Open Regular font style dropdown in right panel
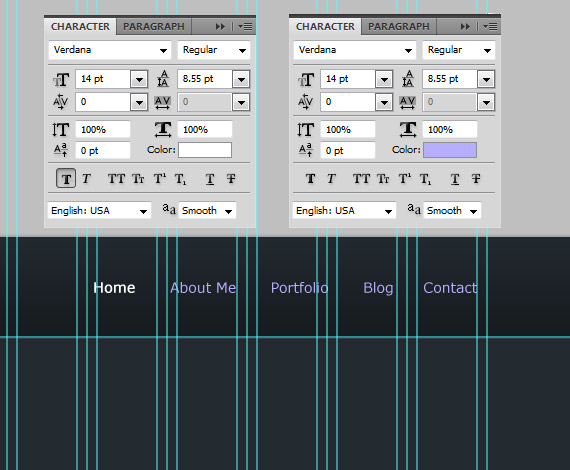This screenshot has width=570, height=470. 459,50
